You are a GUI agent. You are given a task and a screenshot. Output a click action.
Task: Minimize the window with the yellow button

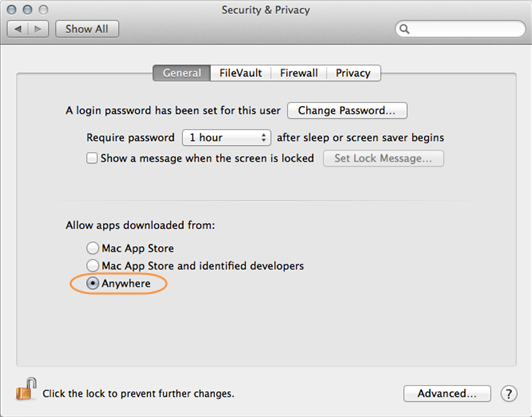click(27, 10)
